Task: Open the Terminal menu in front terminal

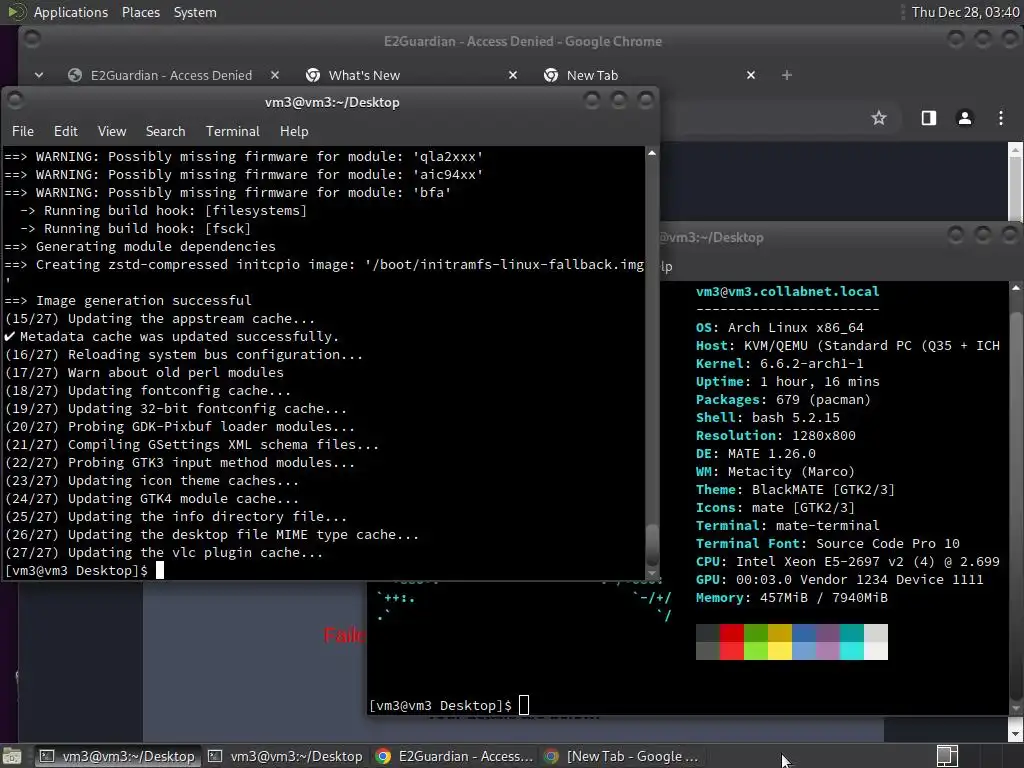Action: tap(232, 131)
